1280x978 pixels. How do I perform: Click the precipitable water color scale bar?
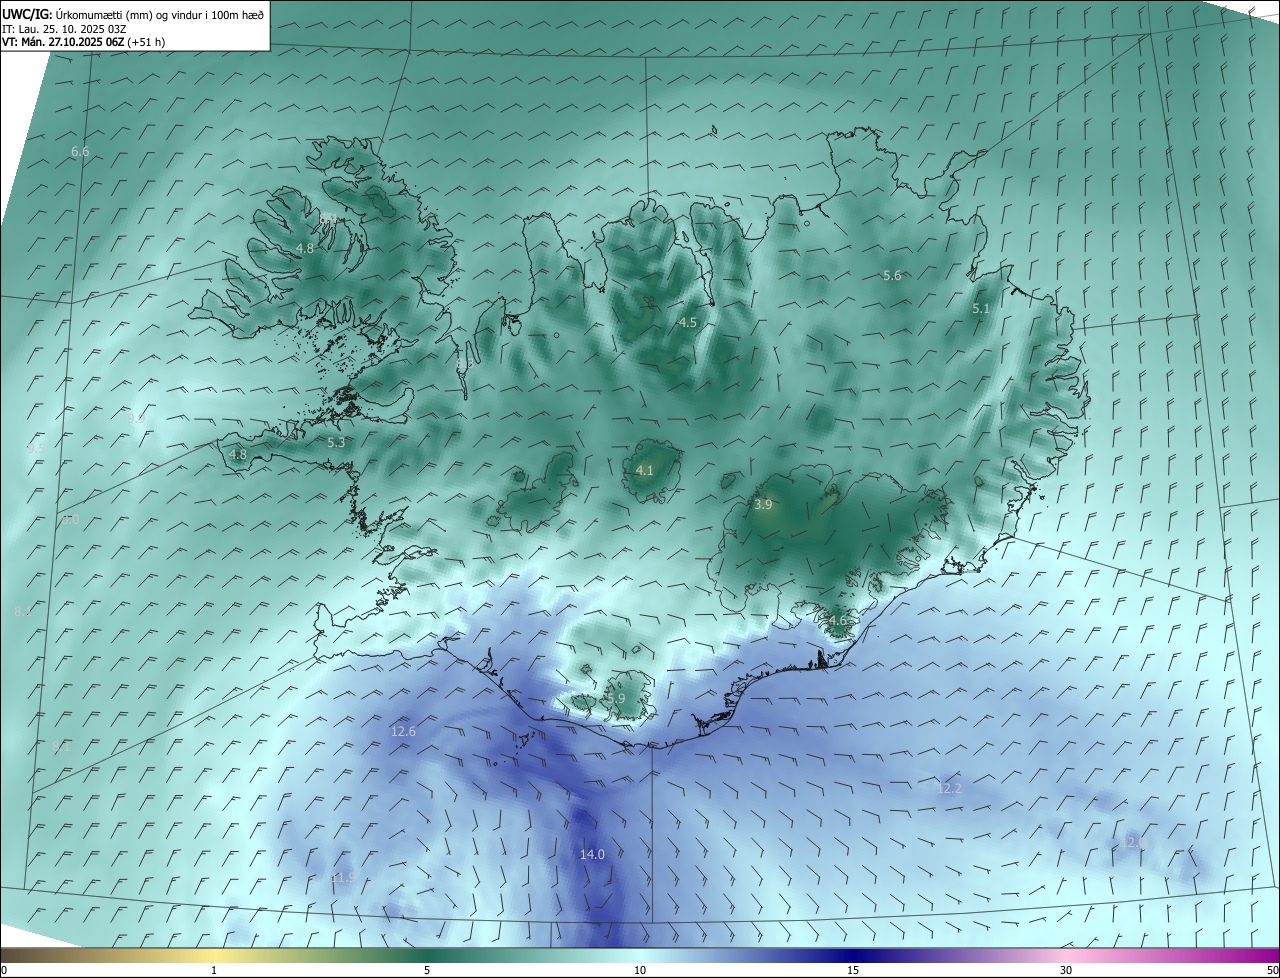(x=640, y=955)
